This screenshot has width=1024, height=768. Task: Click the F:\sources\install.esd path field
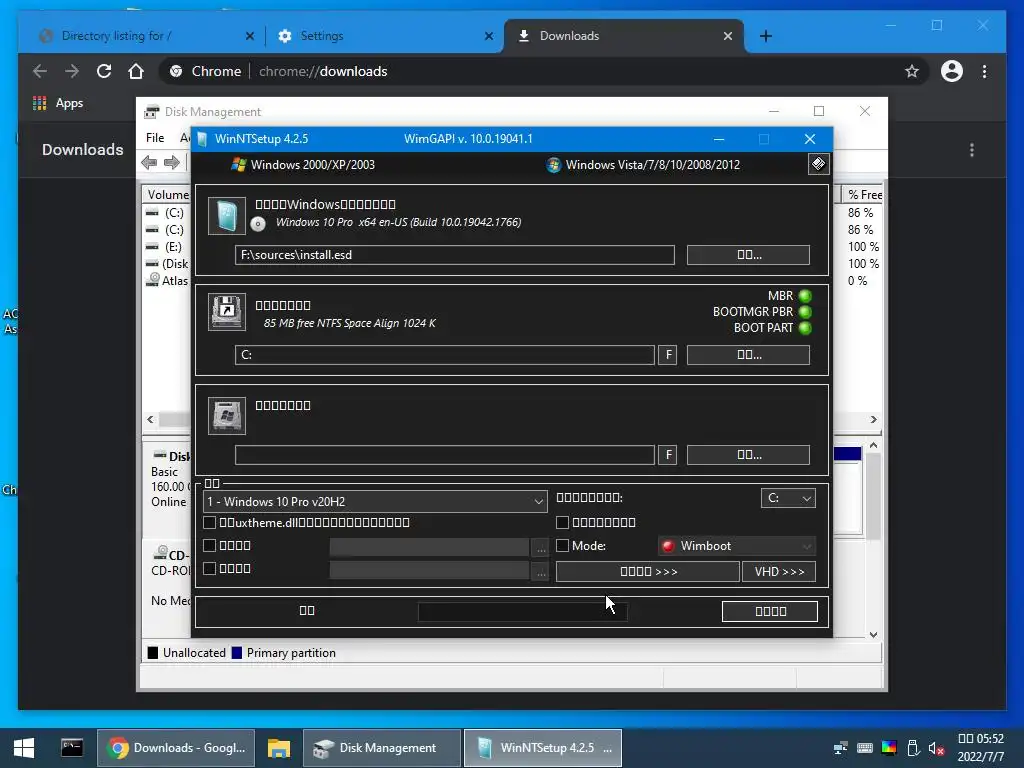(x=455, y=255)
